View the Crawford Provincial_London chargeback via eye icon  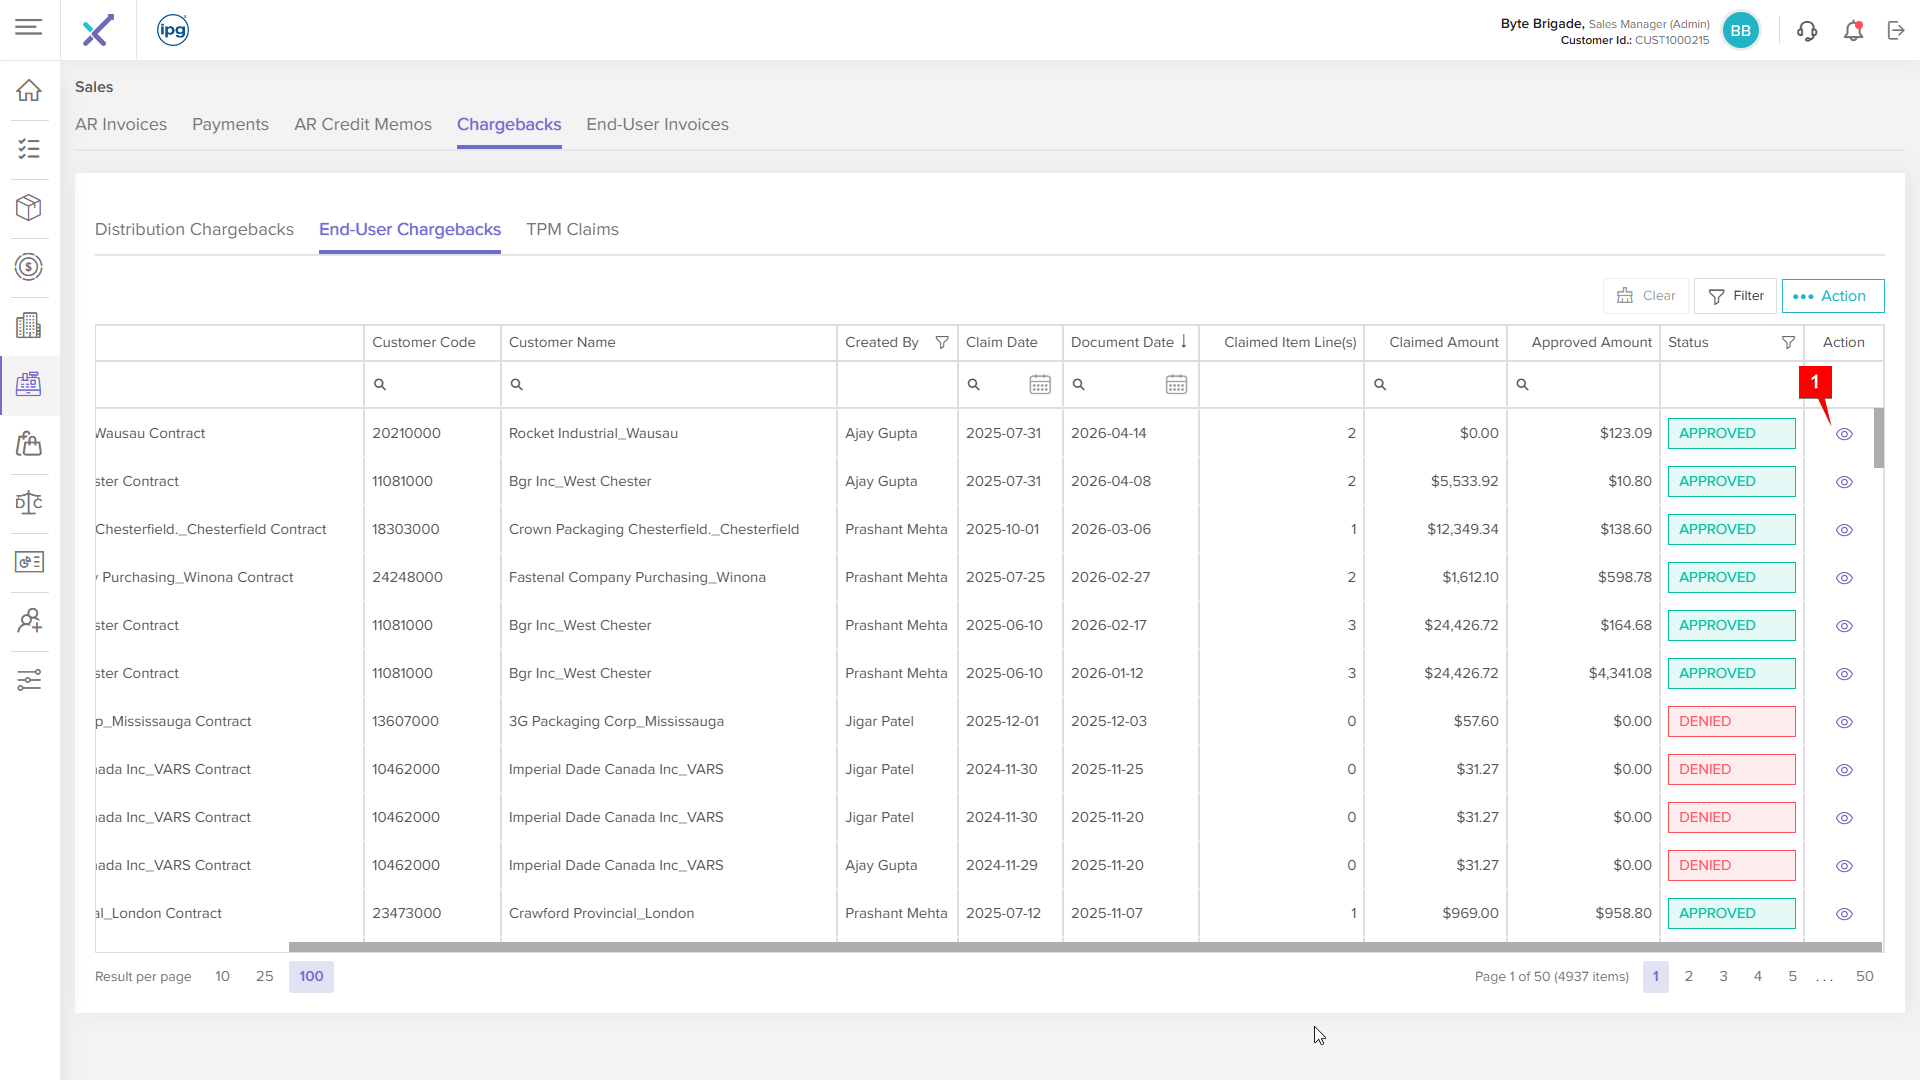click(x=1845, y=914)
